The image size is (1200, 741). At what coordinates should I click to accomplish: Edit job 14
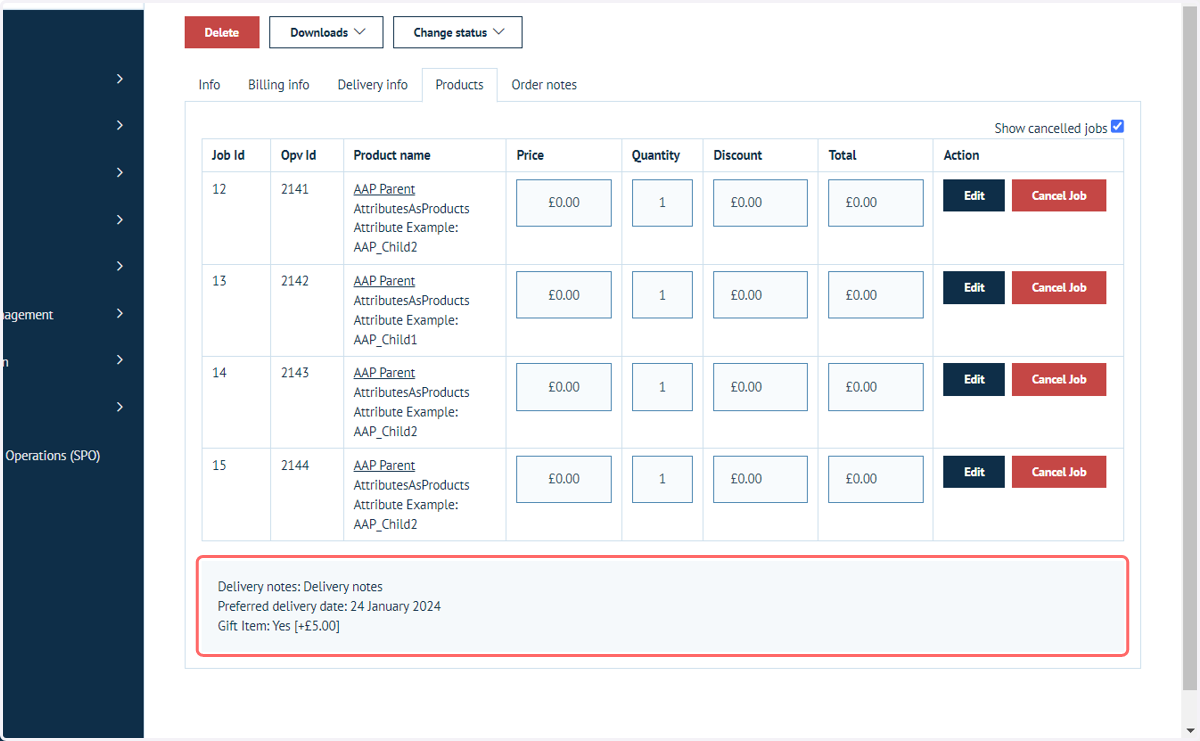coord(974,380)
